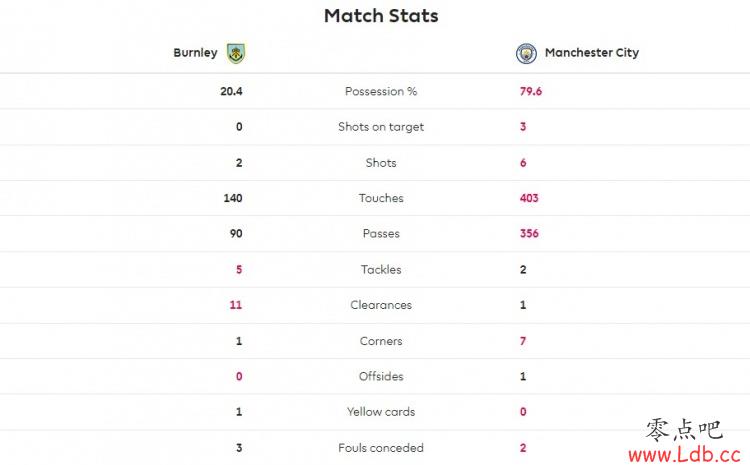Viewport: 750px width, 465px height.
Task: Click the Burnley club crest icon
Action: click(236, 53)
